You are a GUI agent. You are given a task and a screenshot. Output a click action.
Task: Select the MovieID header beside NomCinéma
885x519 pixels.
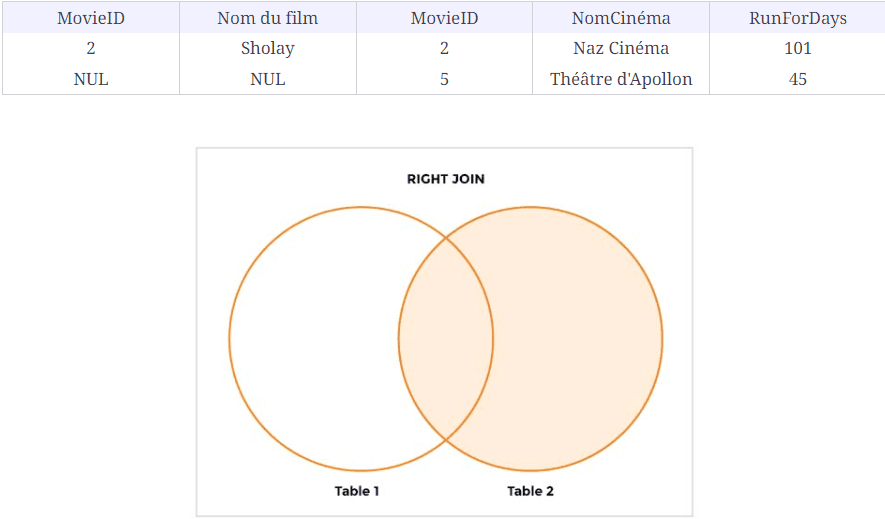(x=444, y=18)
